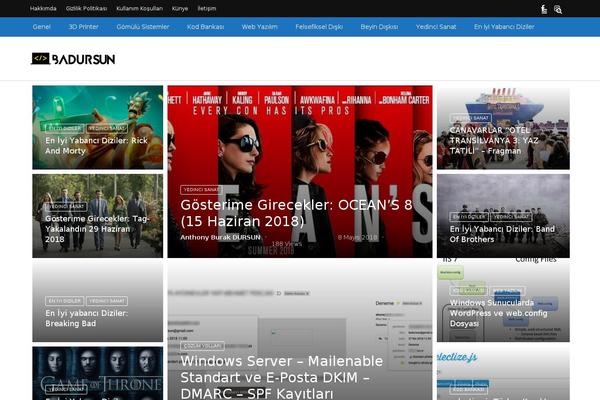Click Kod Bankası tag on selectize.js card
Image resolution: width=600 pixels, height=400 pixels.
click(468, 390)
